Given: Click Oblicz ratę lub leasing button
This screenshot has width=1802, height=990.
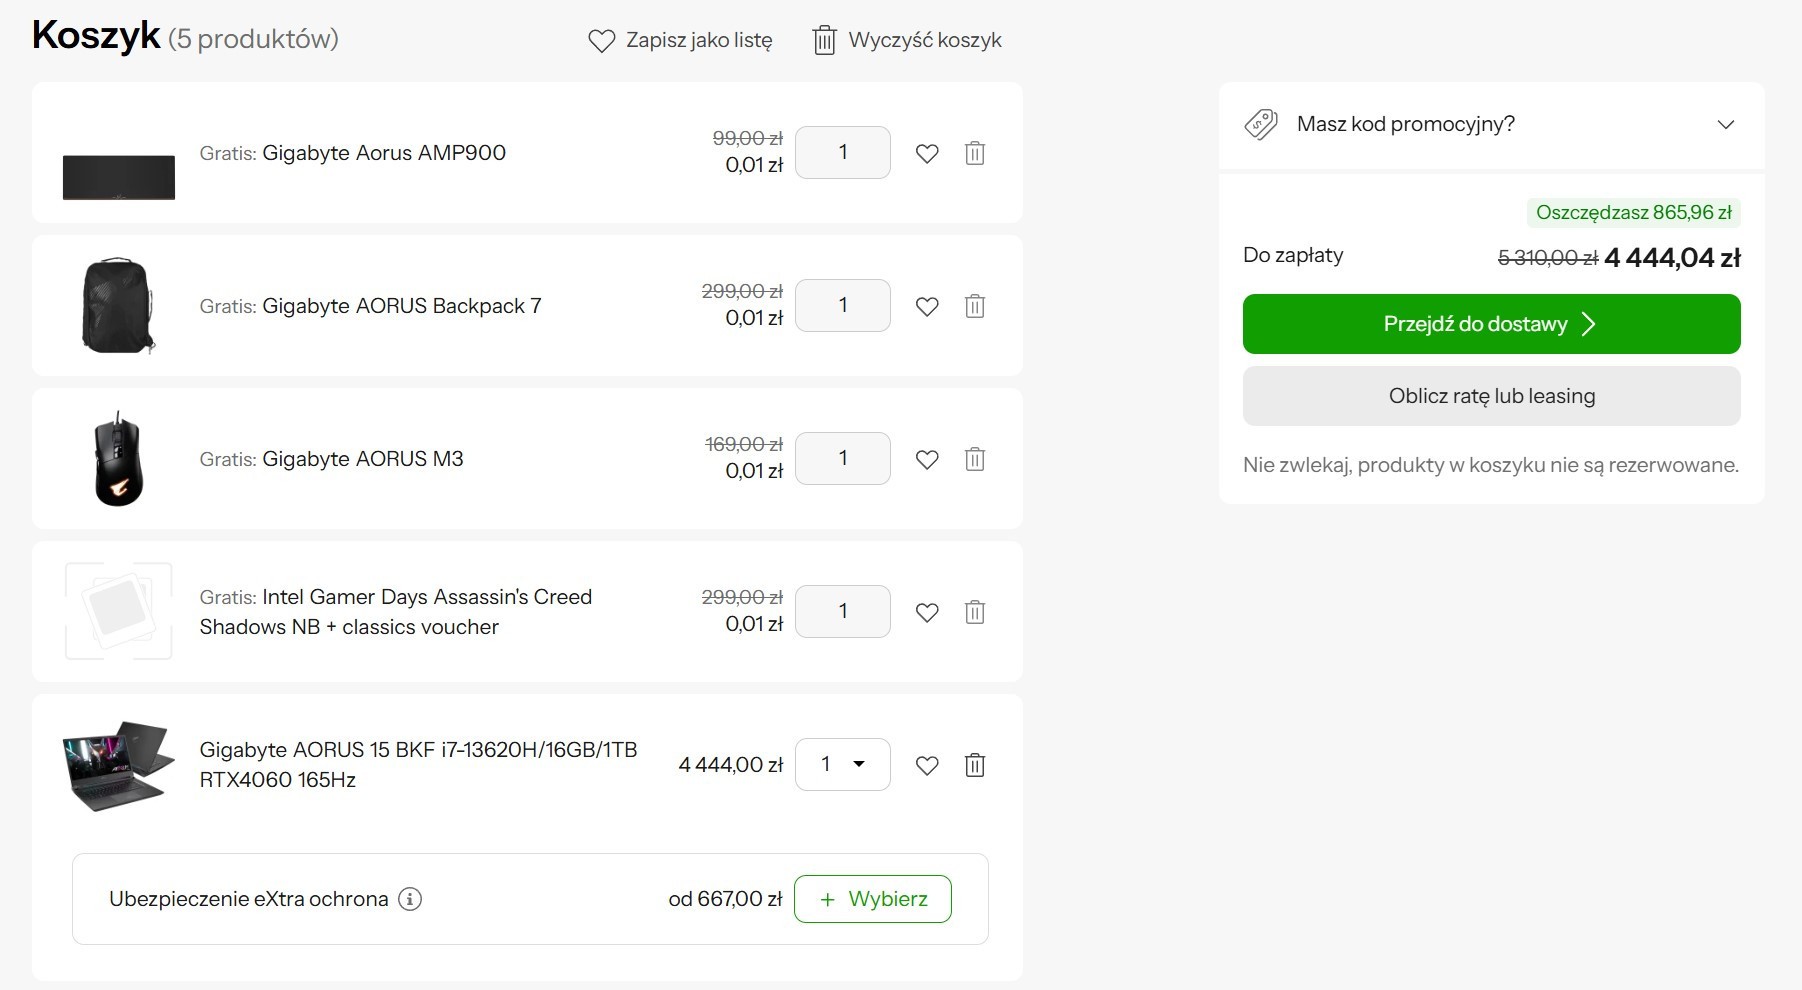Looking at the screenshot, I should 1492,396.
